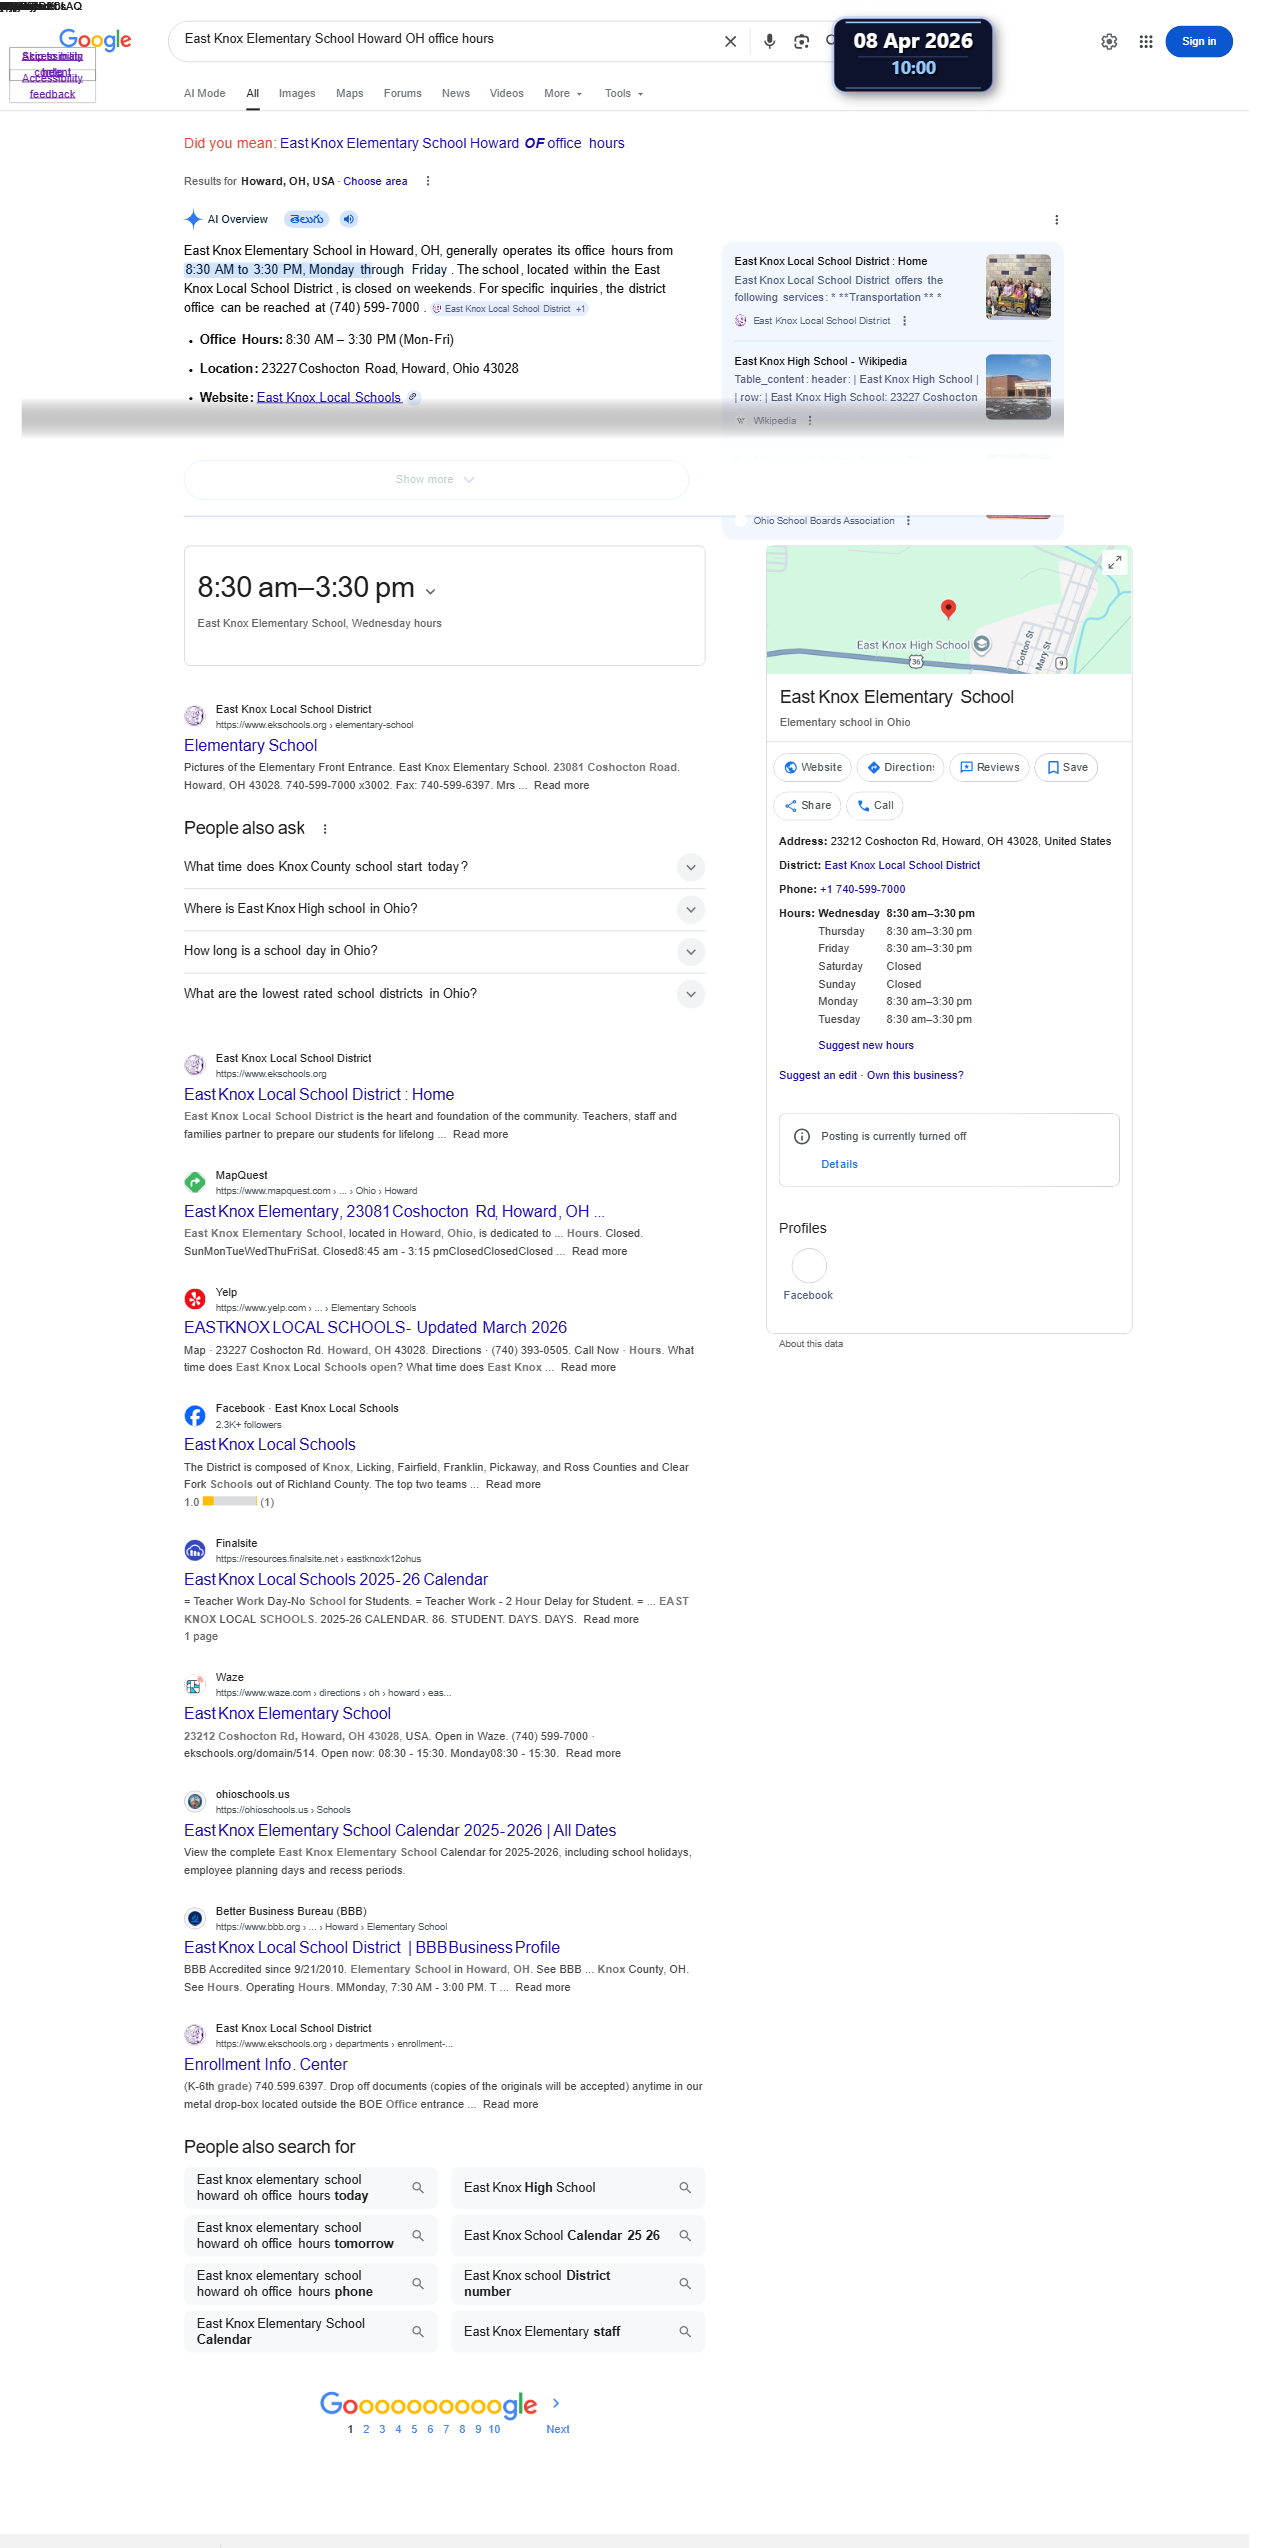The width and height of the screenshot is (1264, 2548).
Task: Expand the map to full view icon
Action: 1114,562
